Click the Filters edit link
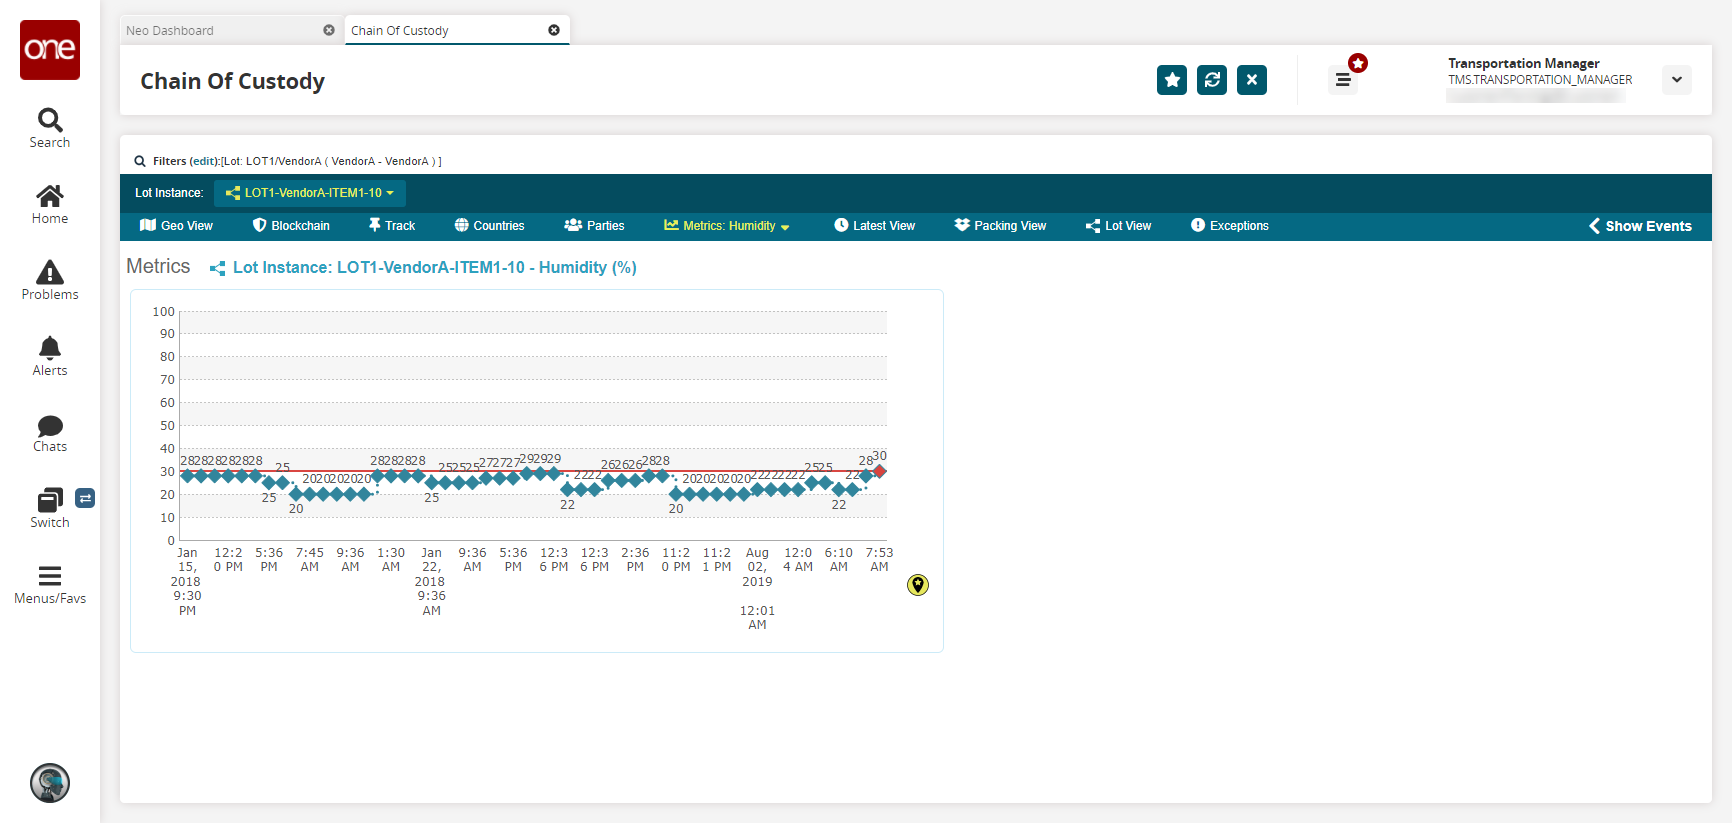Viewport: 1732px width, 823px height. coord(204,161)
